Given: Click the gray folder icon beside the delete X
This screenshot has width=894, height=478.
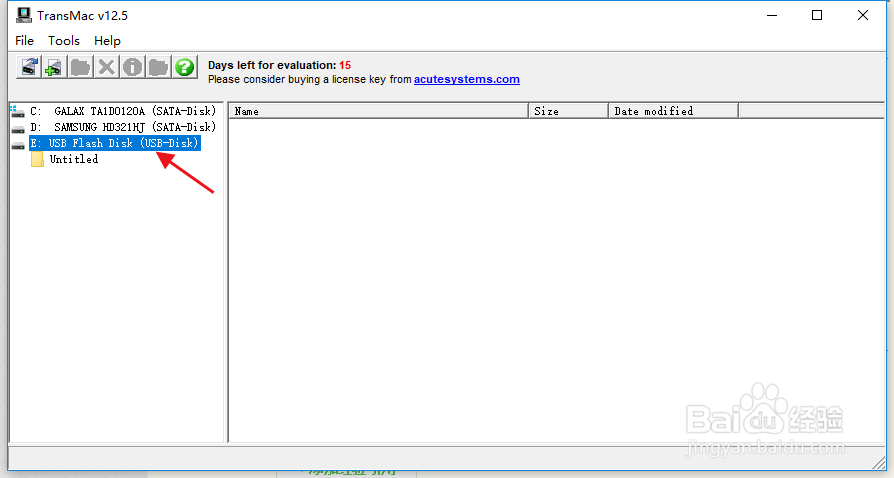Looking at the screenshot, I should coord(80,67).
